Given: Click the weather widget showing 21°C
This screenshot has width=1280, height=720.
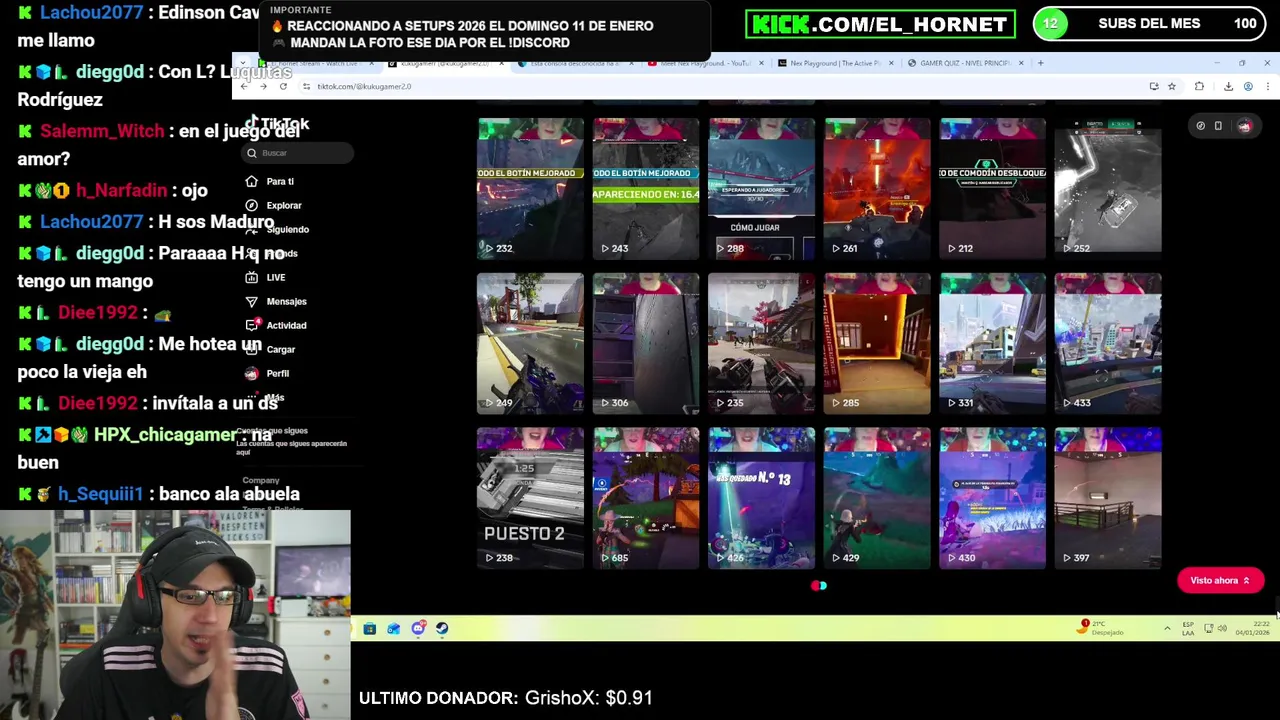Looking at the screenshot, I should point(1102,628).
